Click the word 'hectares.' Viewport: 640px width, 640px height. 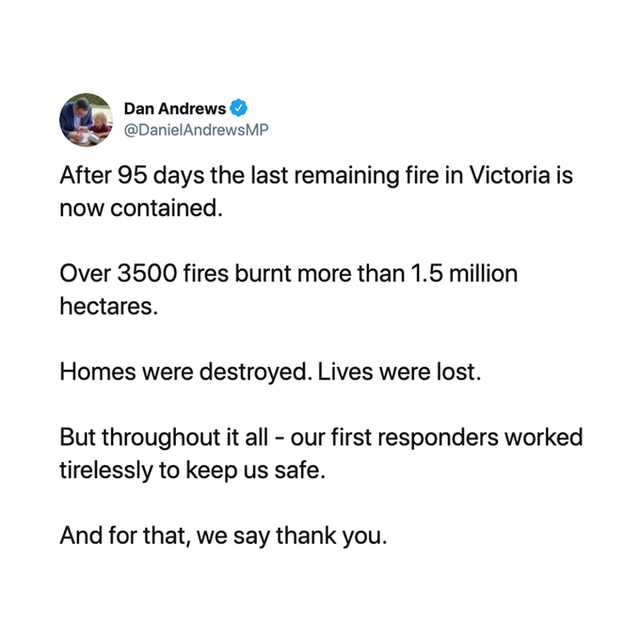[109, 307]
